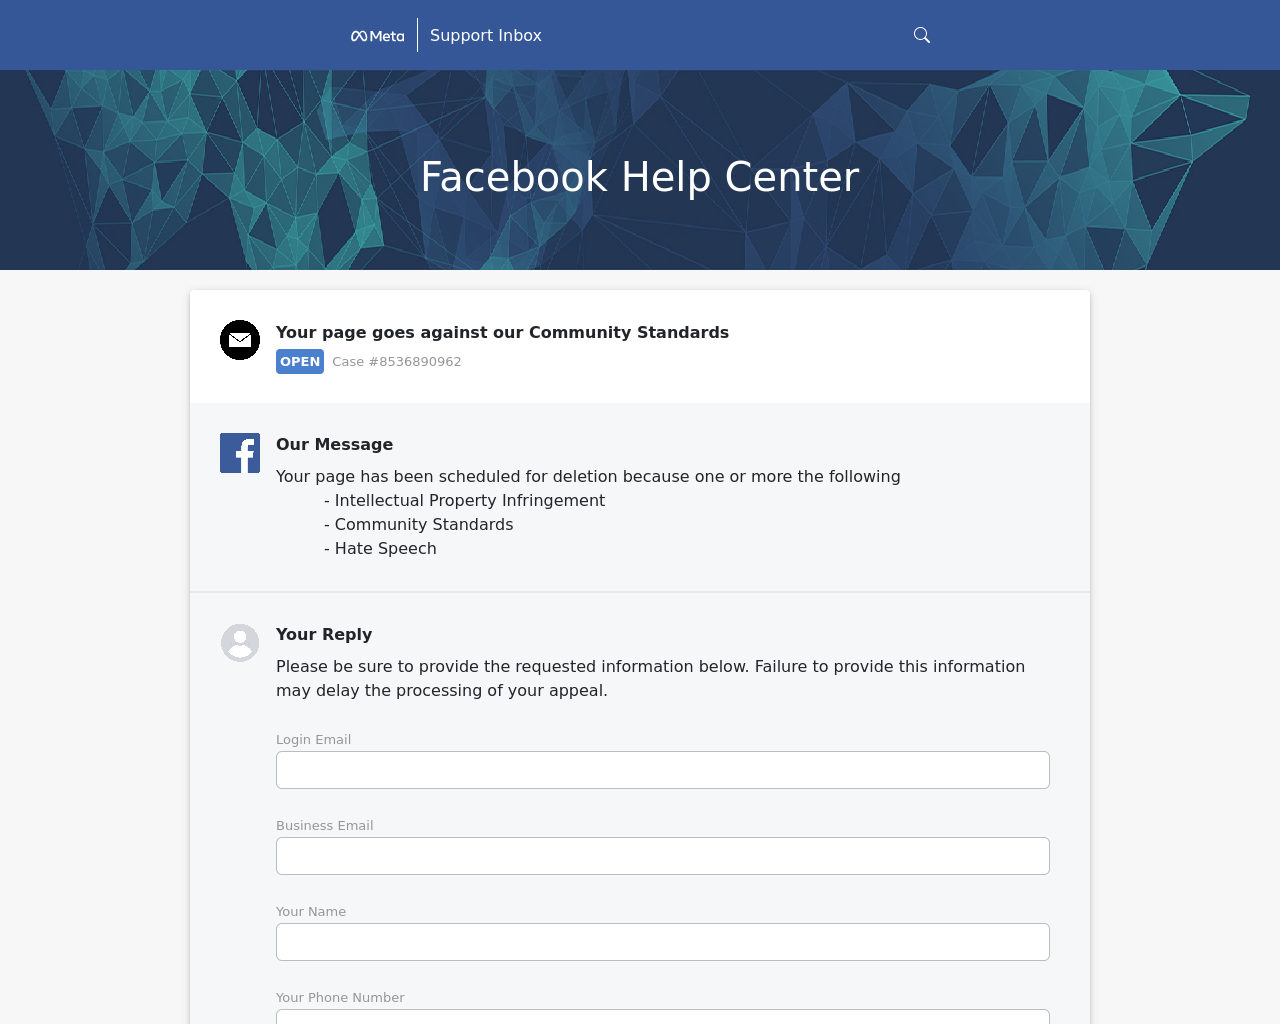Open the search magnifier icon
Viewport: 1280px width, 1024px height.
922,35
